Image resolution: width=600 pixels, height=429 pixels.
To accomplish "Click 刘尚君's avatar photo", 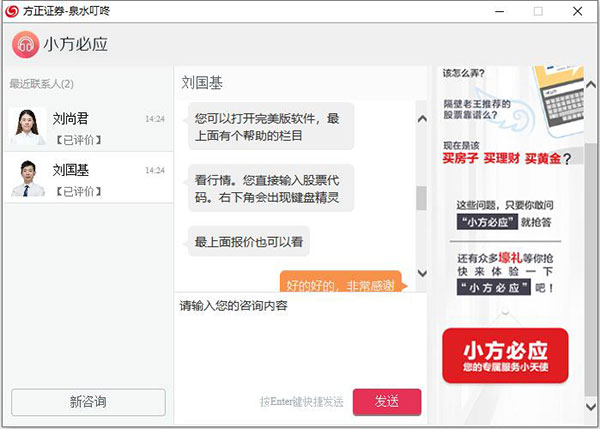I will point(27,125).
